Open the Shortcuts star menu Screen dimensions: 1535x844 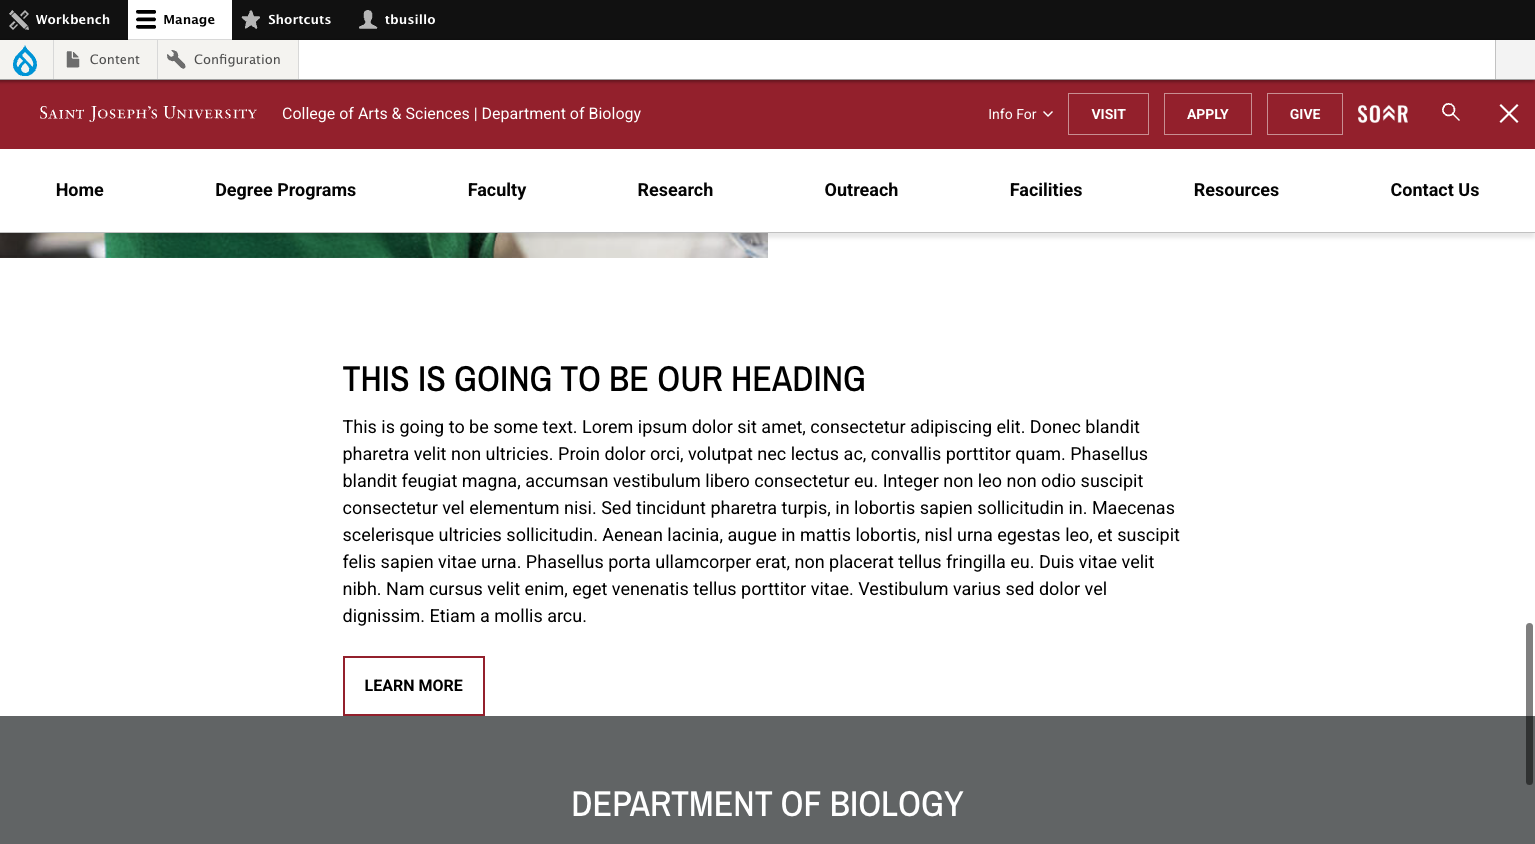click(x=287, y=20)
